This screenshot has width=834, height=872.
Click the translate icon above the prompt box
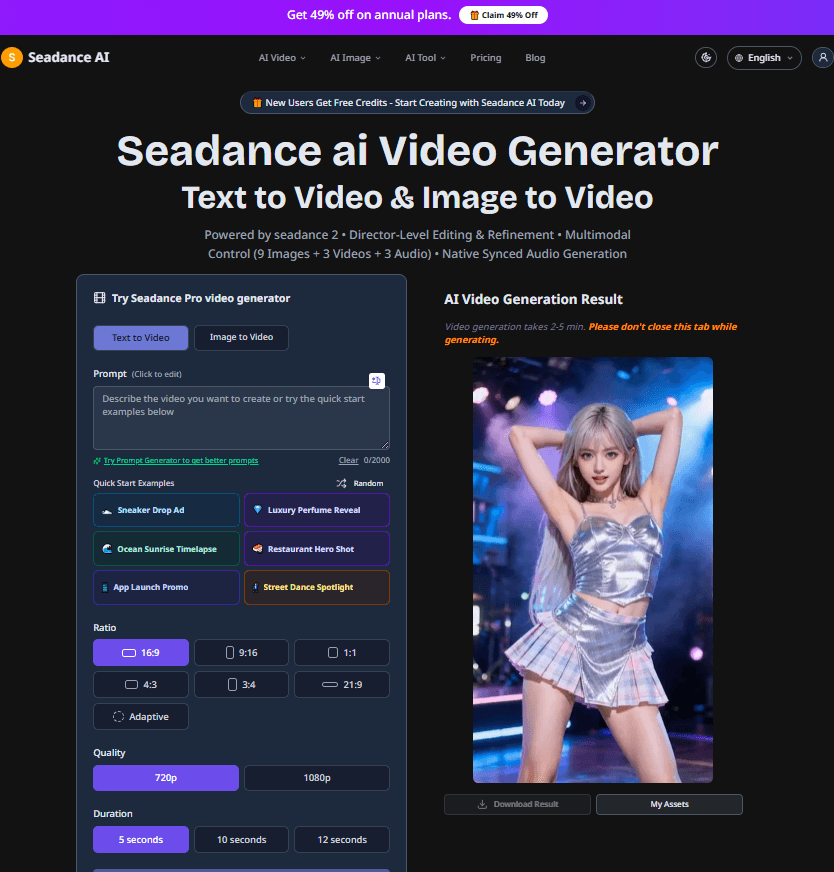376,380
